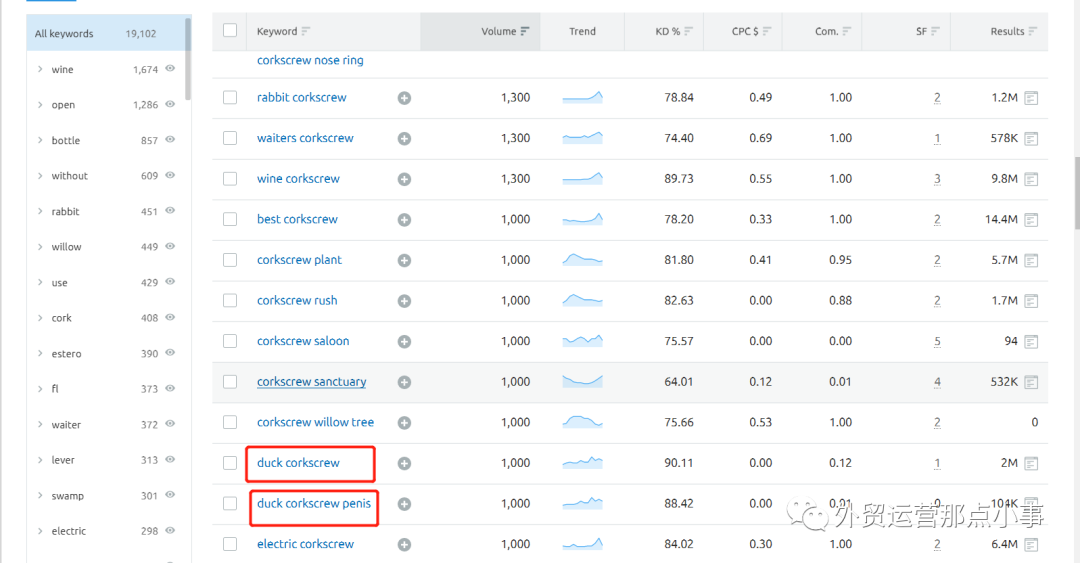The height and width of the screenshot is (563, 1080).
Task: Expand the swamp keyword group arrow
Action: pyautogui.click(x=40, y=496)
